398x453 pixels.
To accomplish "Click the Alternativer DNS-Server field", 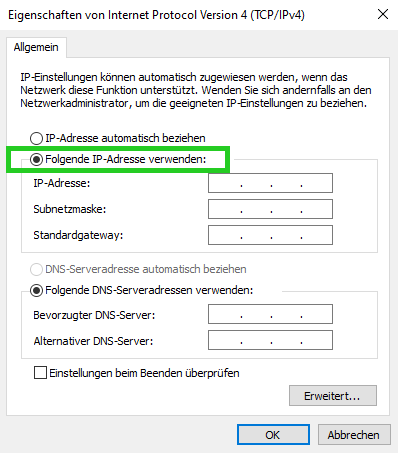I will [270, 340].
